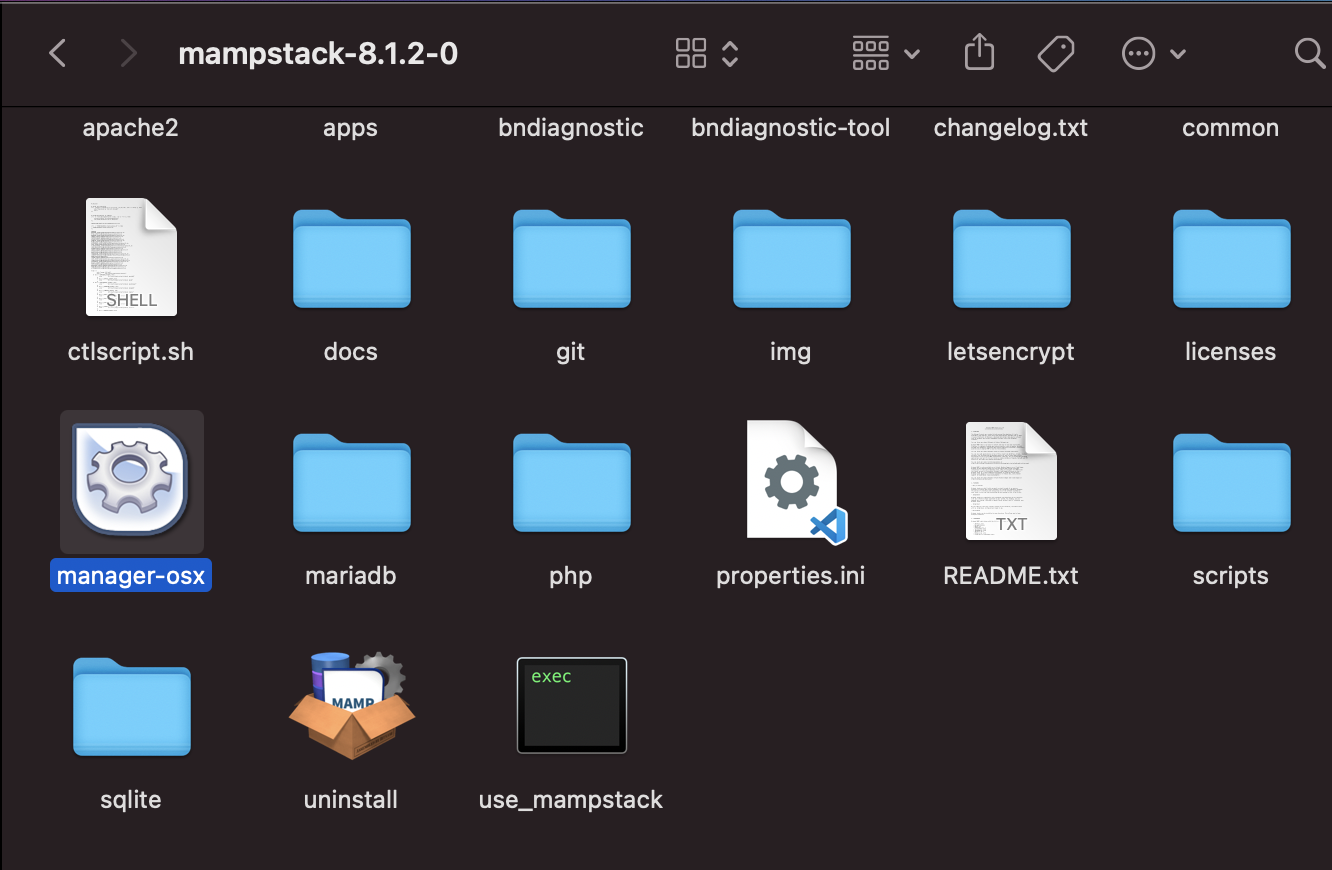Click the README.txt file name

pos(1011,576)
